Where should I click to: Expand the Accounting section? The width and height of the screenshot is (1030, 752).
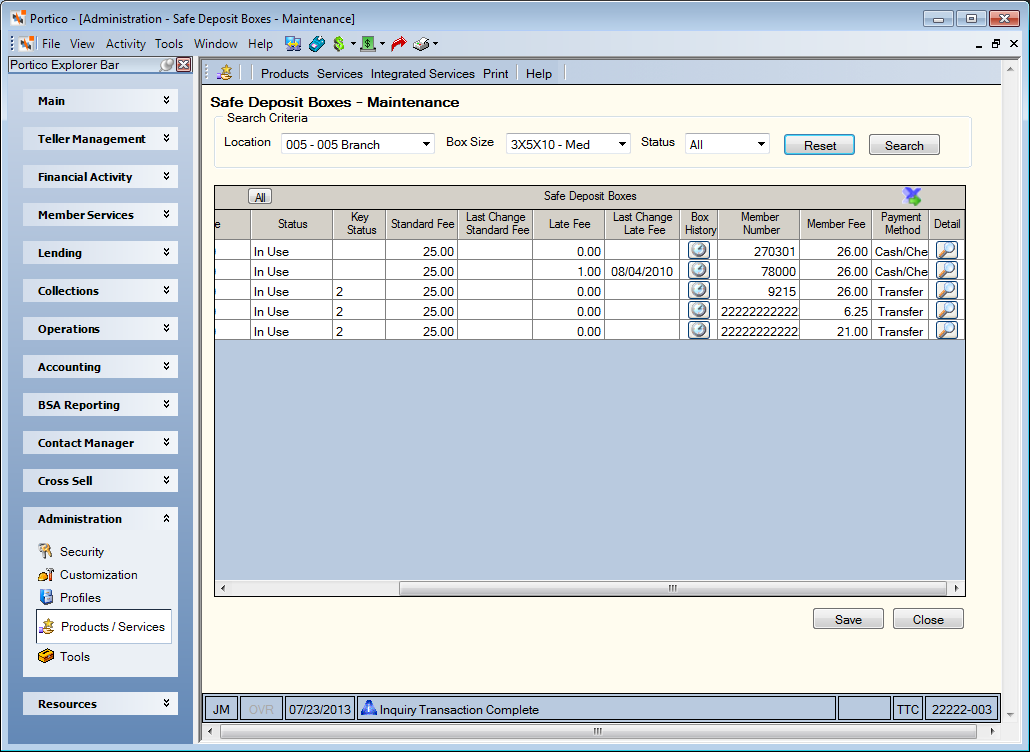click(x=101, y=367)
